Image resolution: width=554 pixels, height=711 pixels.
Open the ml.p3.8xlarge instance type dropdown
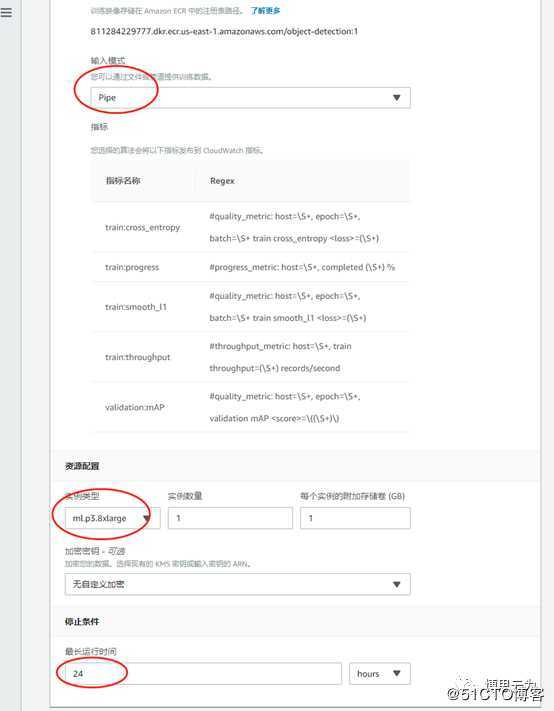pyautogui.click(x=112, y=518)
